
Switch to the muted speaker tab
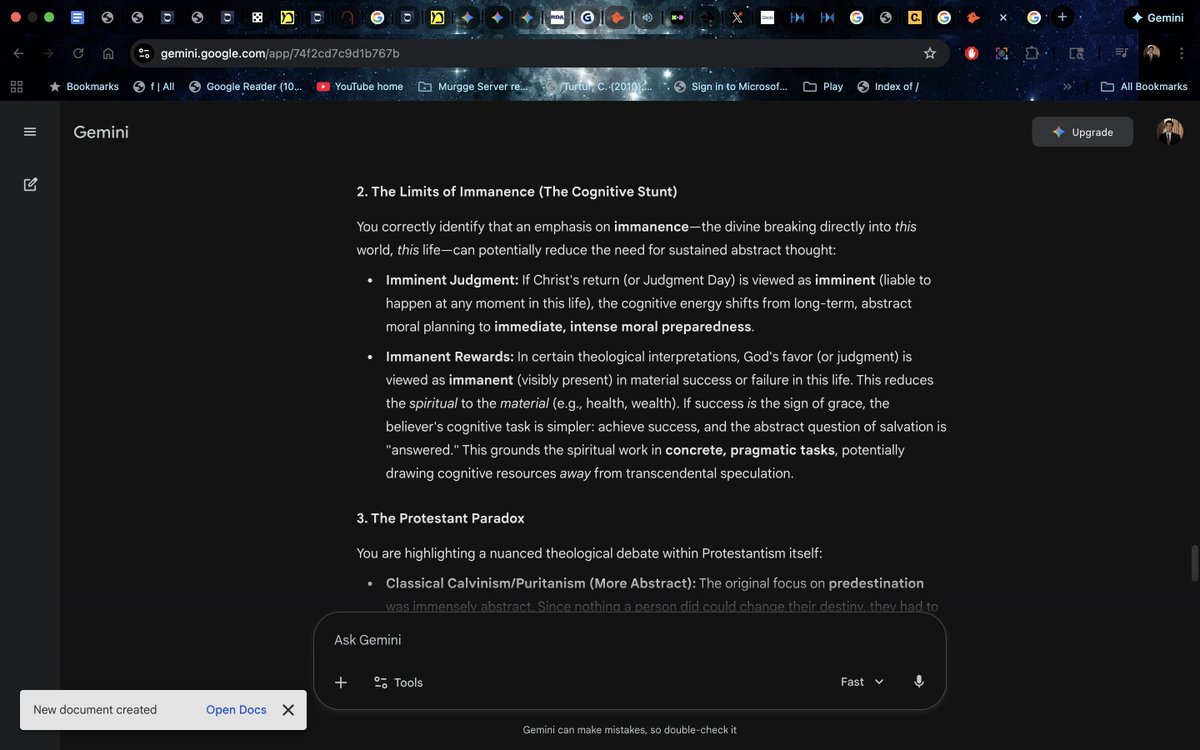pos(647,17)
